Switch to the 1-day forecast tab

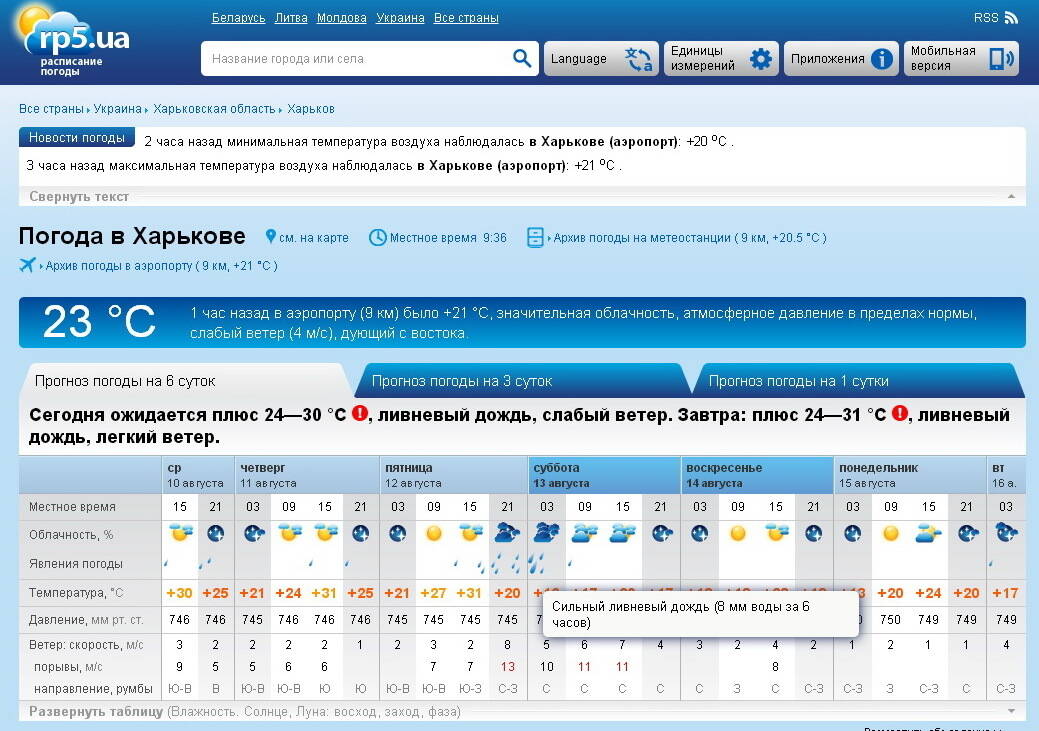pyautogui.click(x=798, y=381)
